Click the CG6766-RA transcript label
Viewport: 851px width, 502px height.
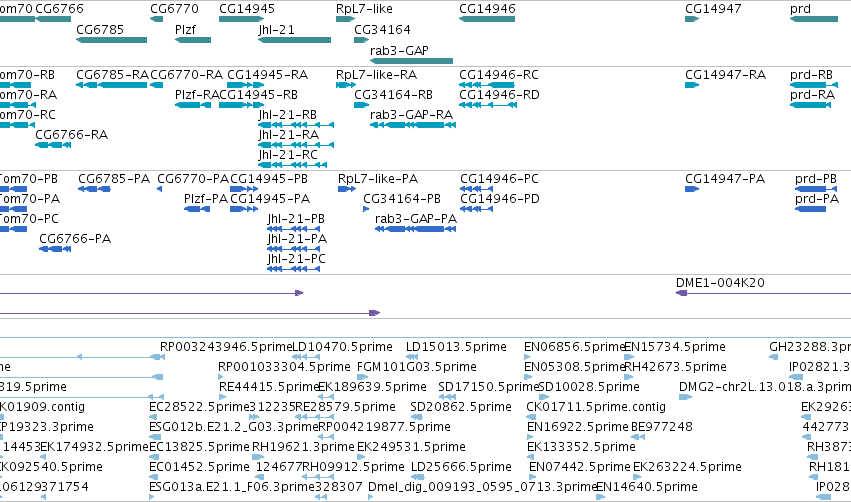tap(72, 135)
